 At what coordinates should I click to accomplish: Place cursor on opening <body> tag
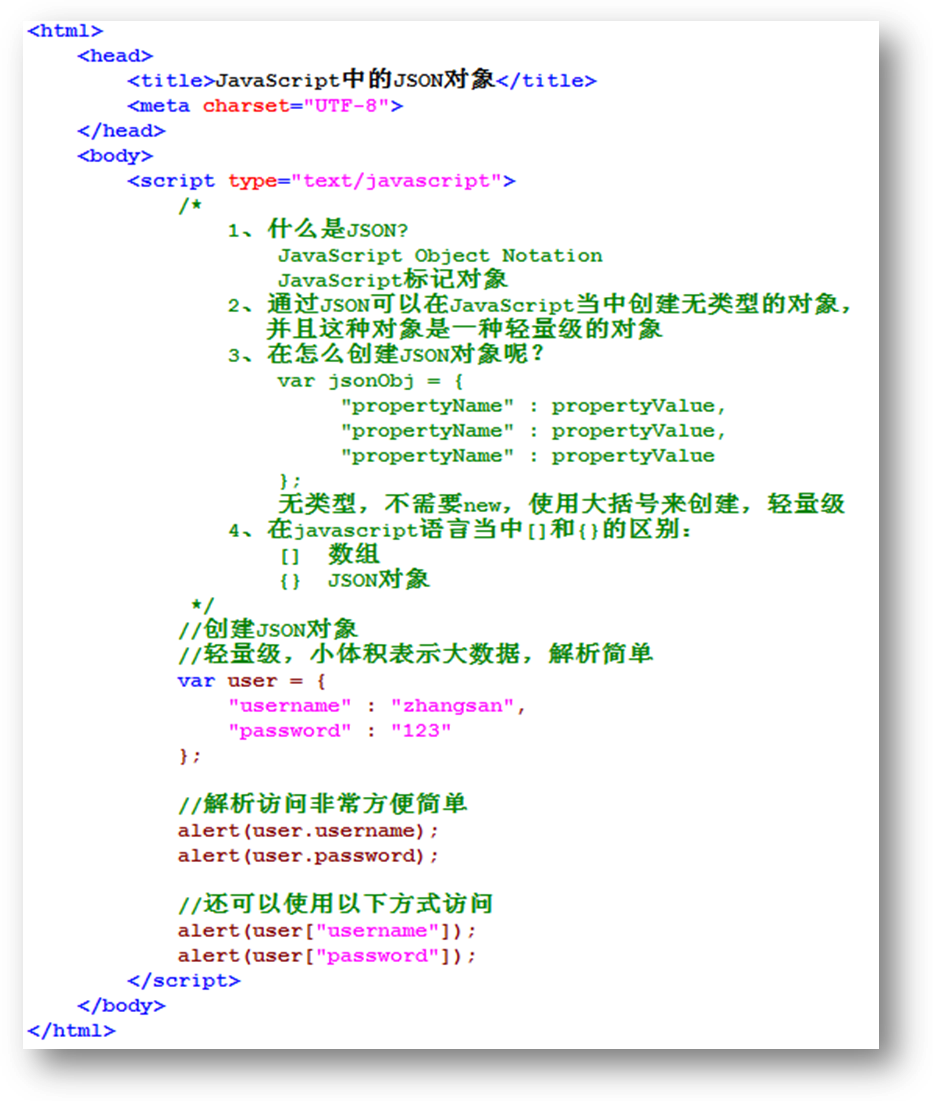(115, 156)
